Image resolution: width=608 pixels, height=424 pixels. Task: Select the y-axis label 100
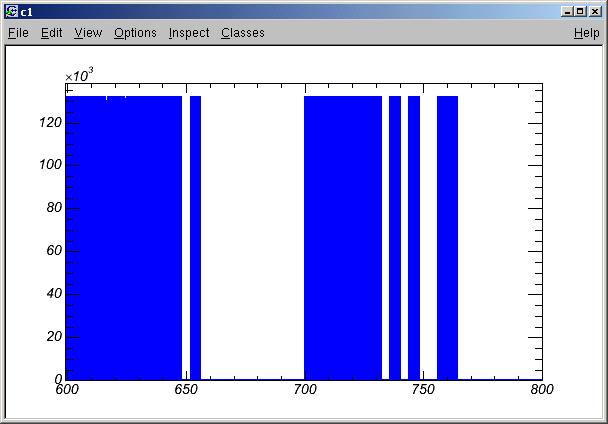pyautogui.click(x=50, y=165)
